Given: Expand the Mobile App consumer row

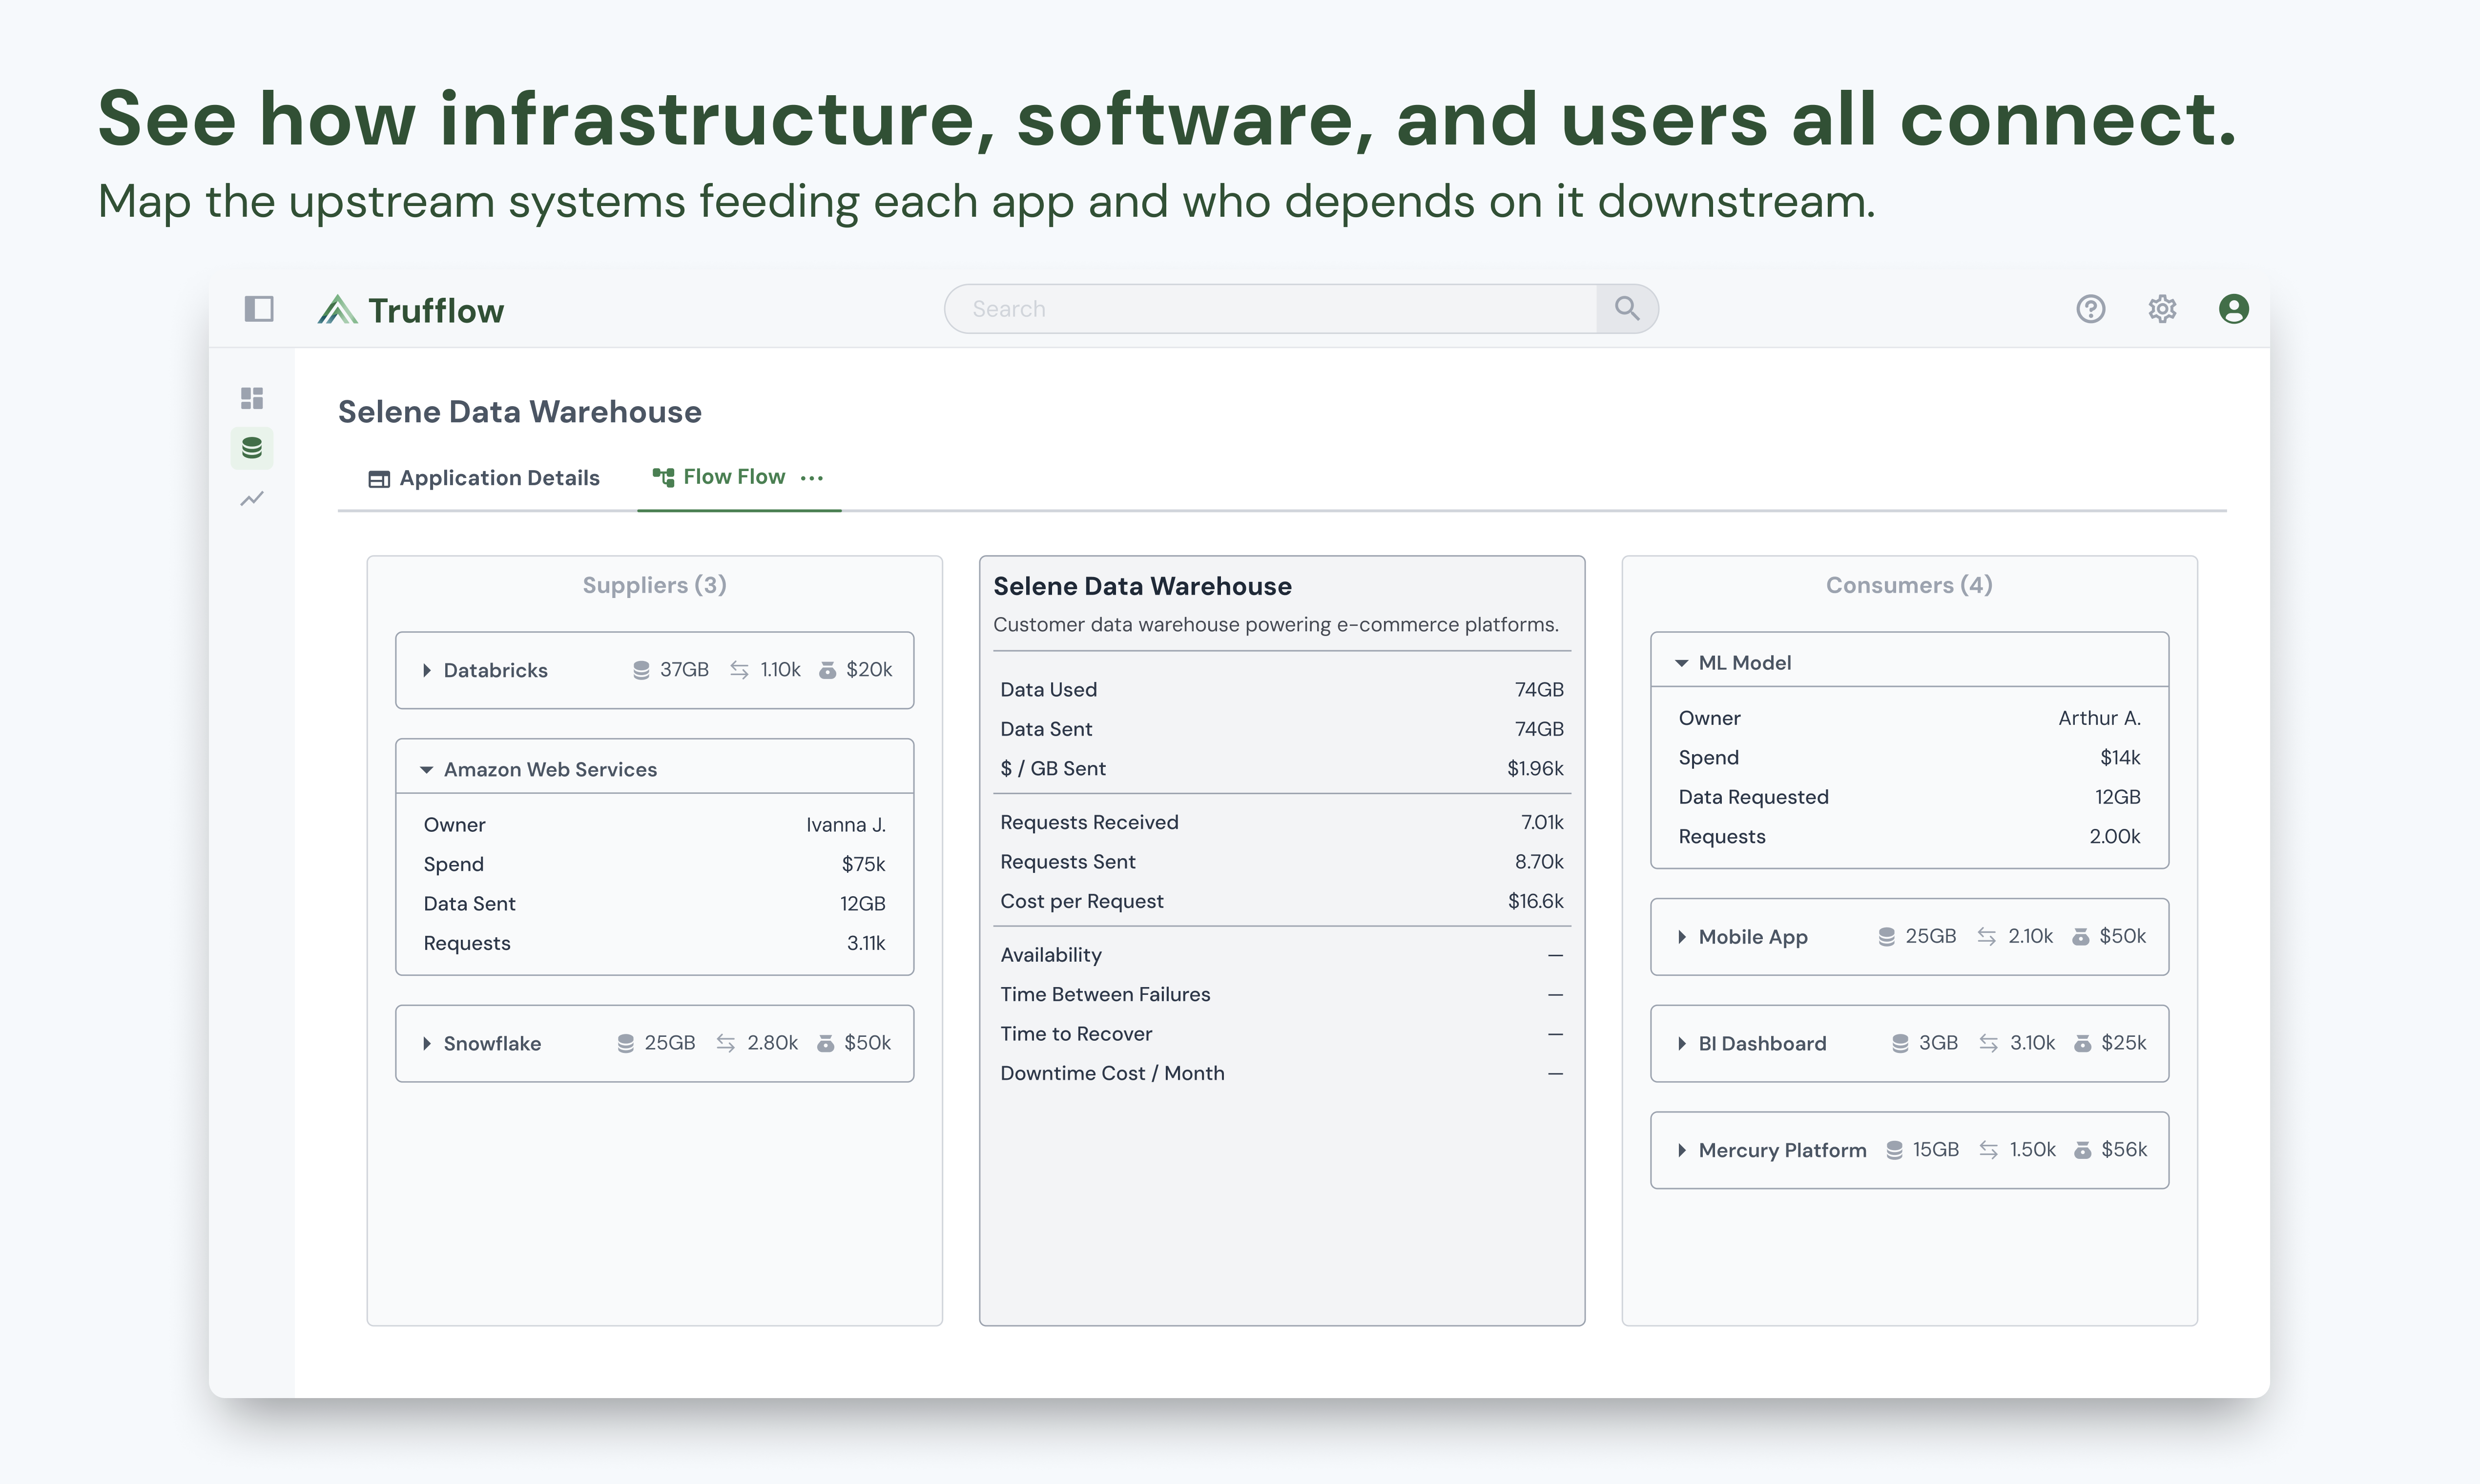Looking at the screenshot, I should pyautogui.click(x=1682, y=937).
